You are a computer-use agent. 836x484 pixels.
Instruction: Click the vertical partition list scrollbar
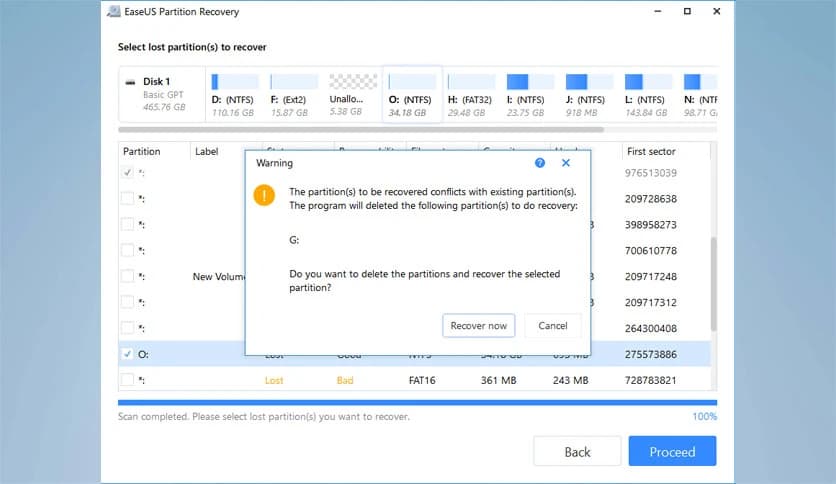(713, 284)
